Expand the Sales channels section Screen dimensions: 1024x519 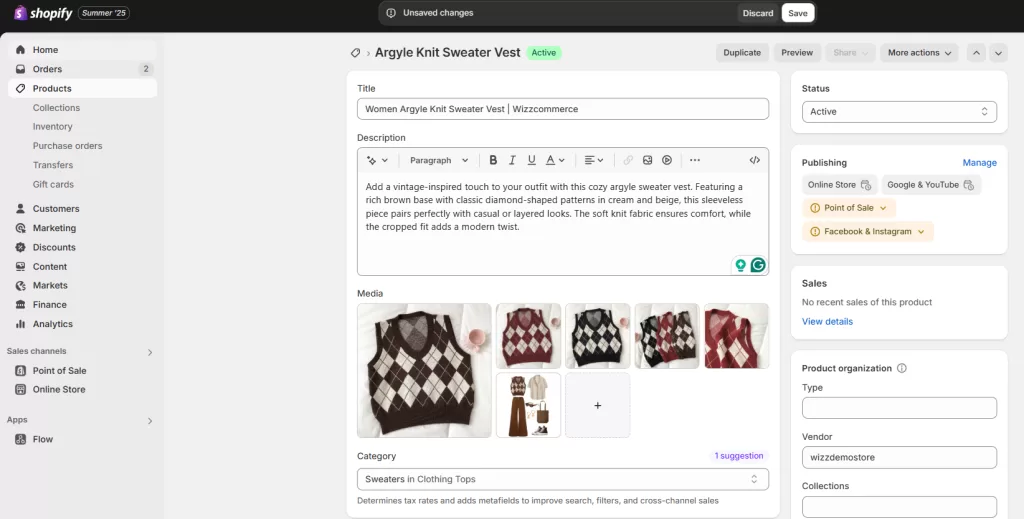point(150,353)
